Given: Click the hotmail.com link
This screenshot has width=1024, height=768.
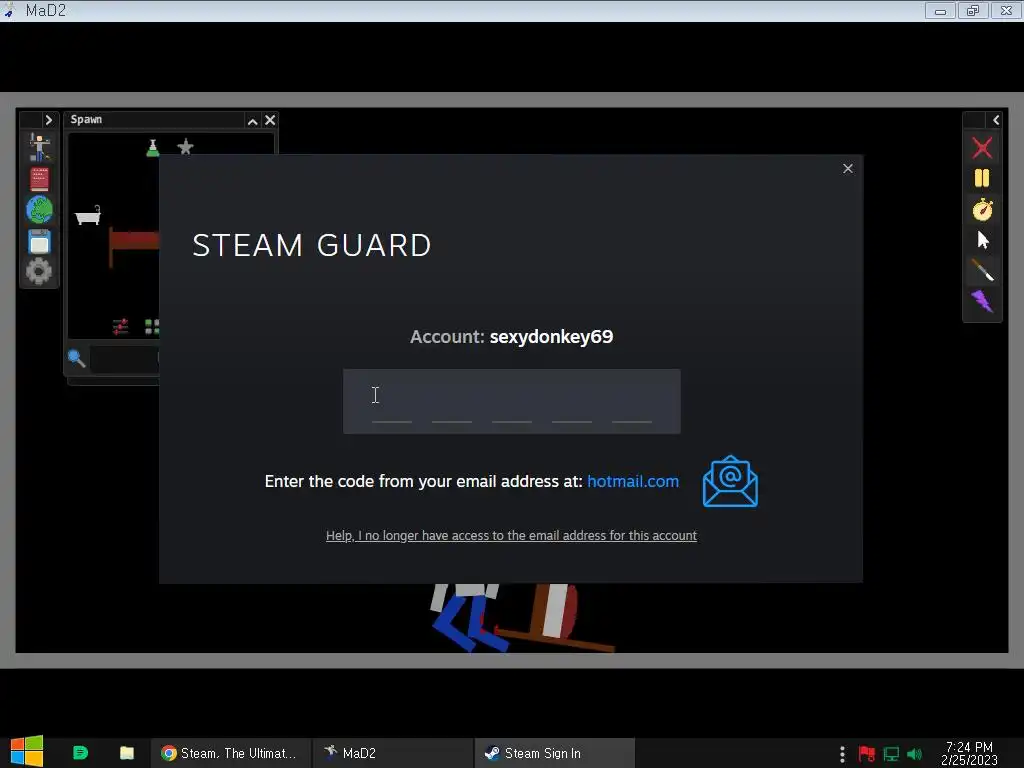Looking at the screenshot, I should (633, 481).
